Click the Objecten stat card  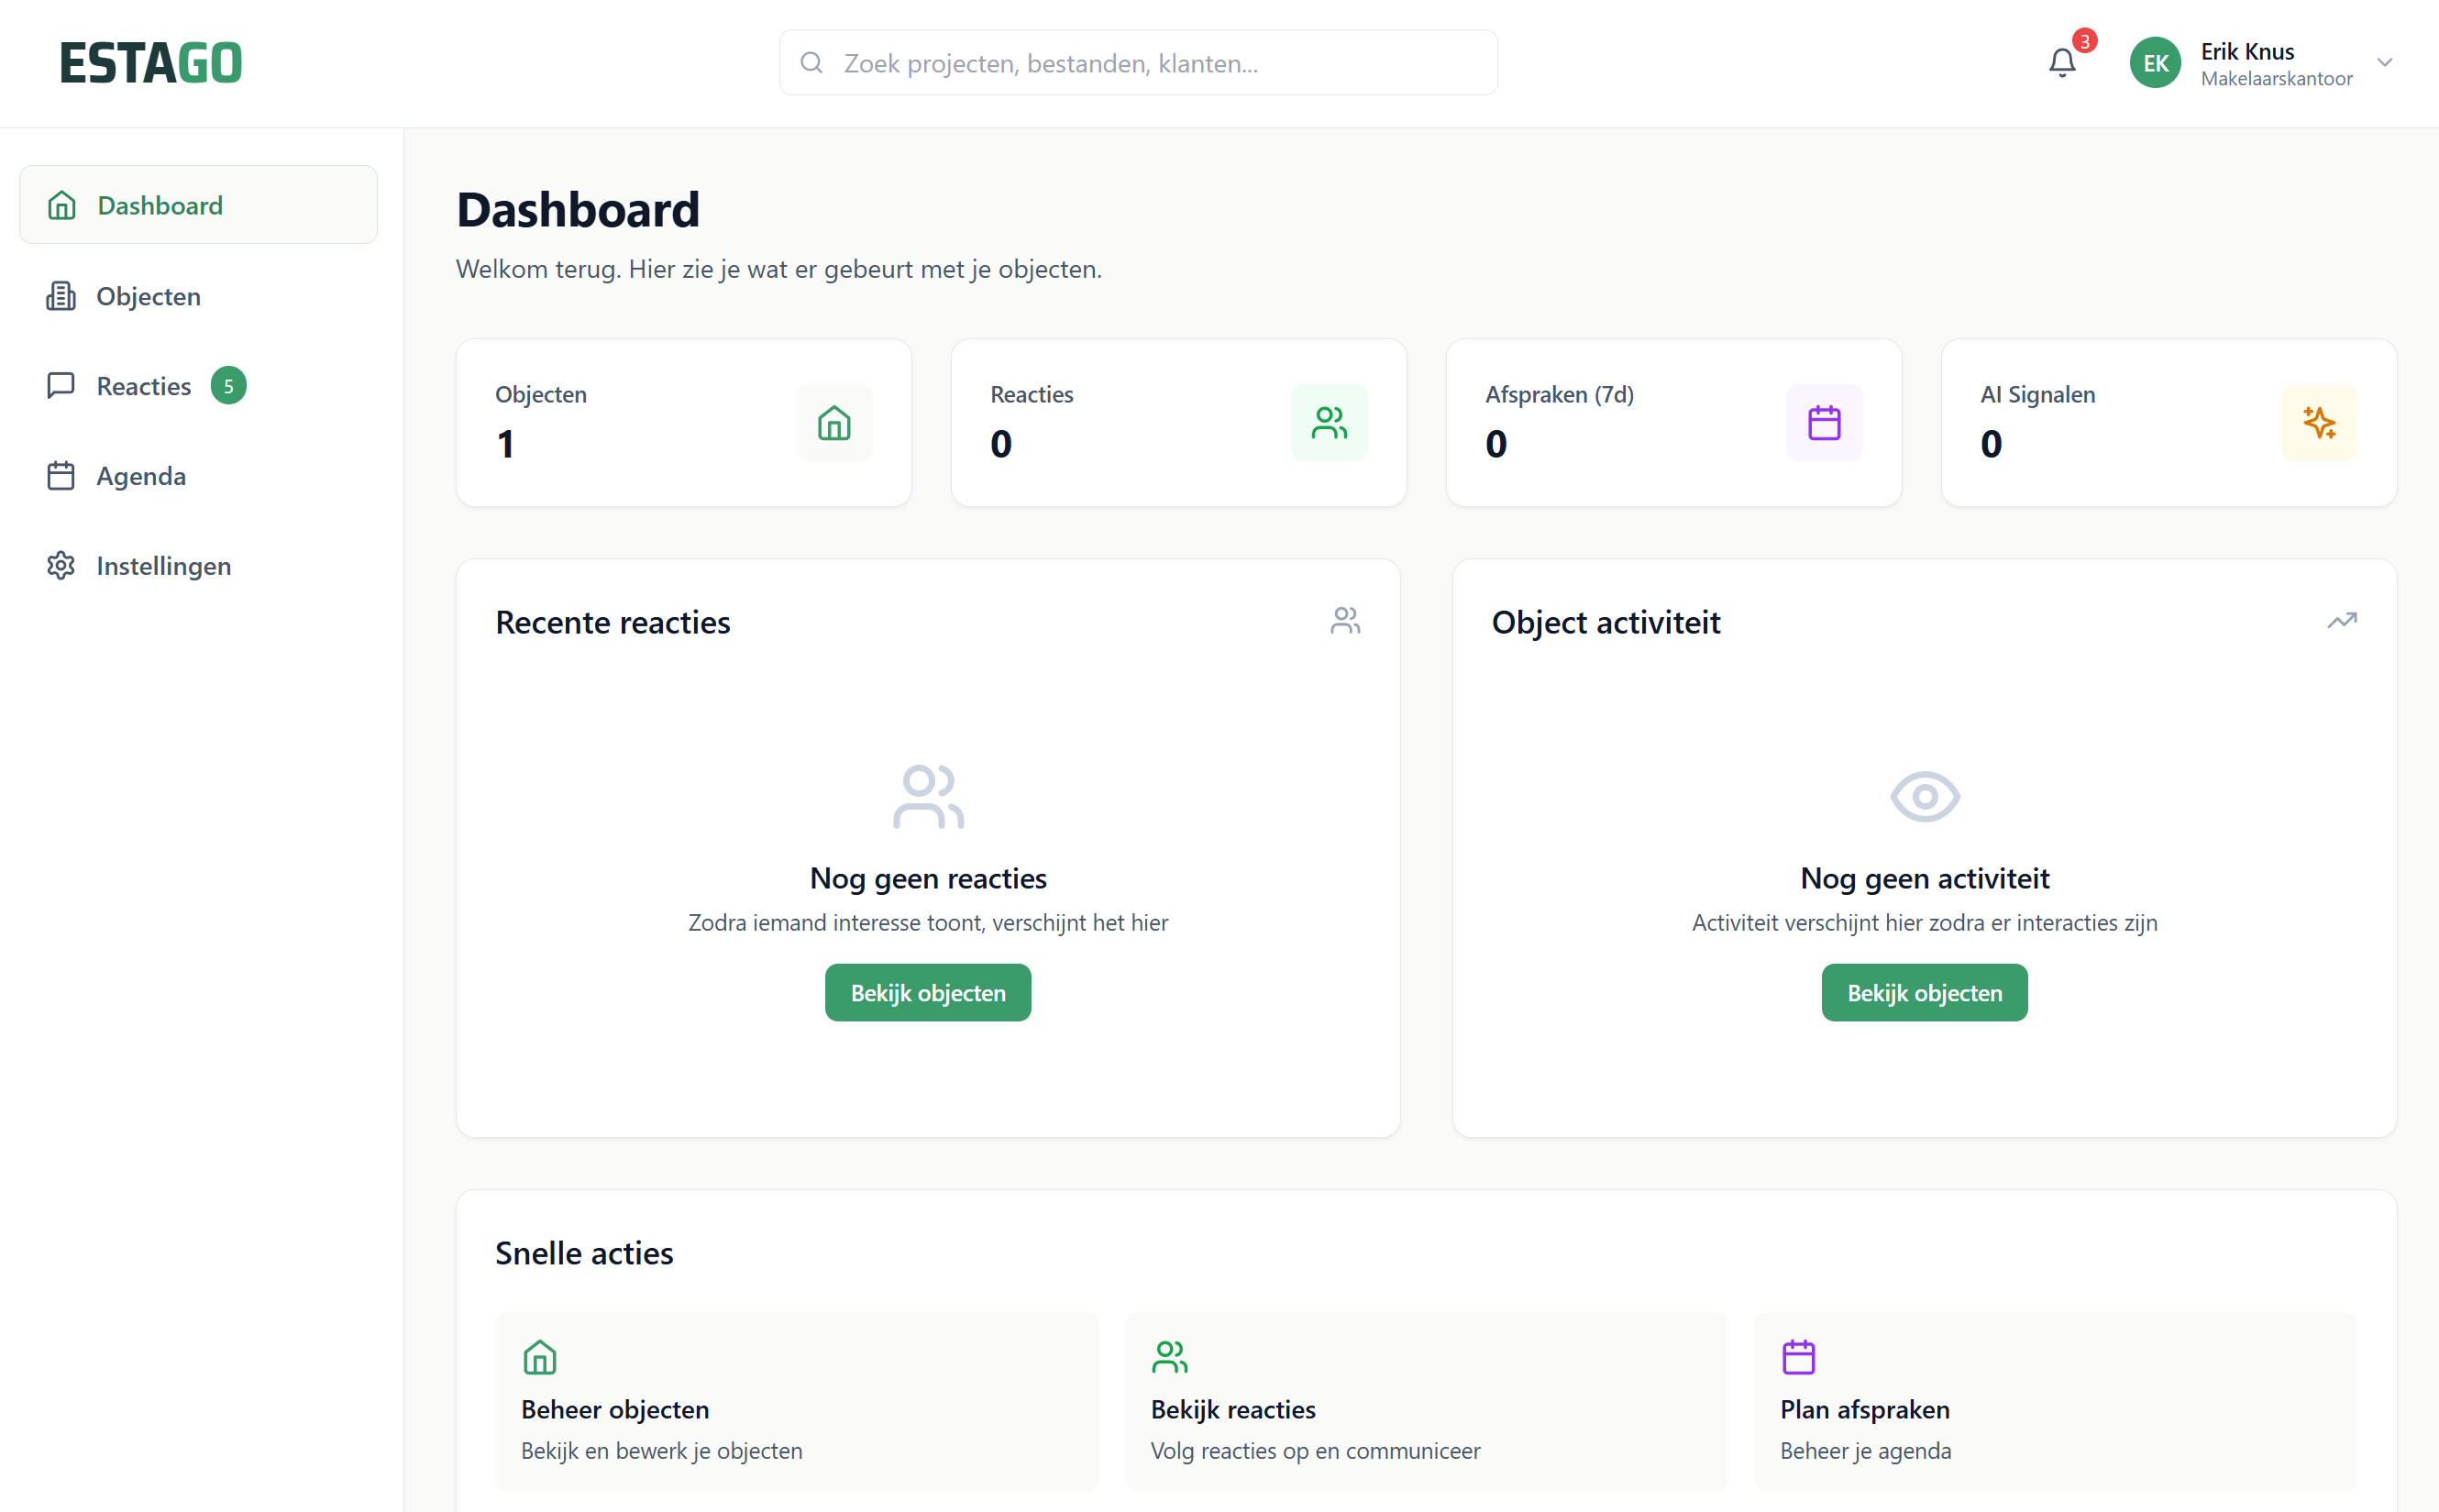click(x=684, y=423)
